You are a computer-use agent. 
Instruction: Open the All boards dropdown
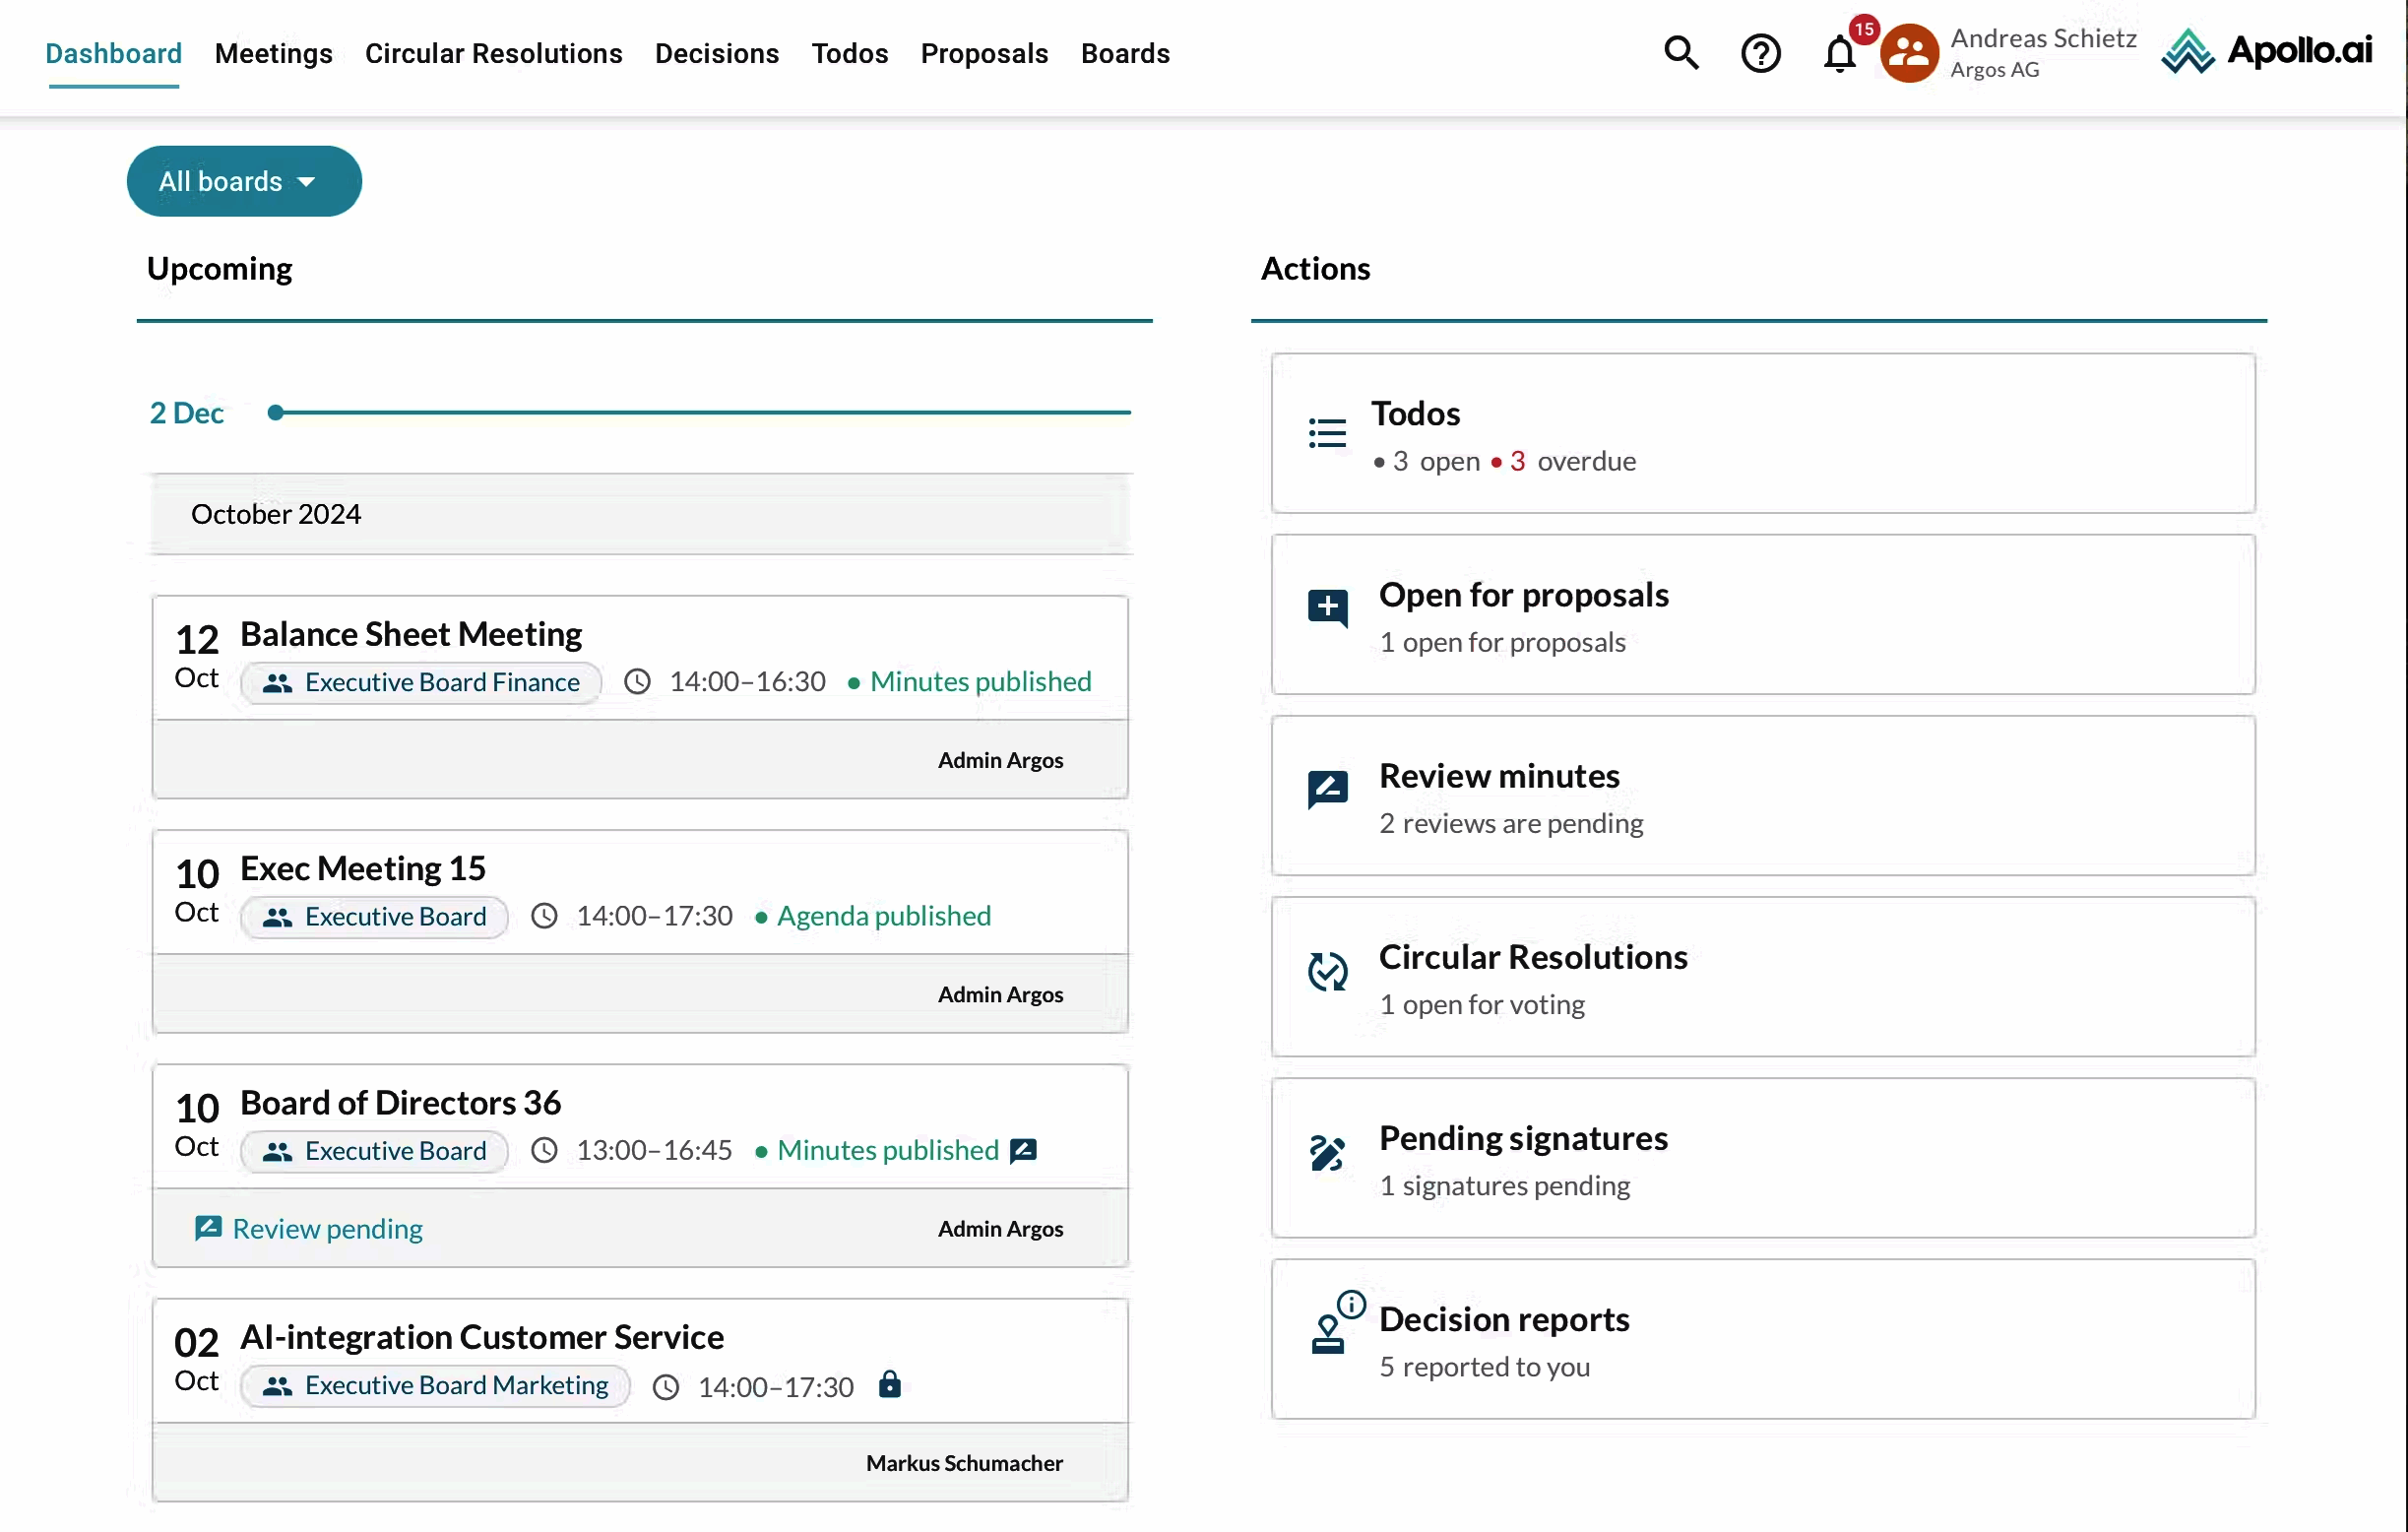(x=243, y=181)
